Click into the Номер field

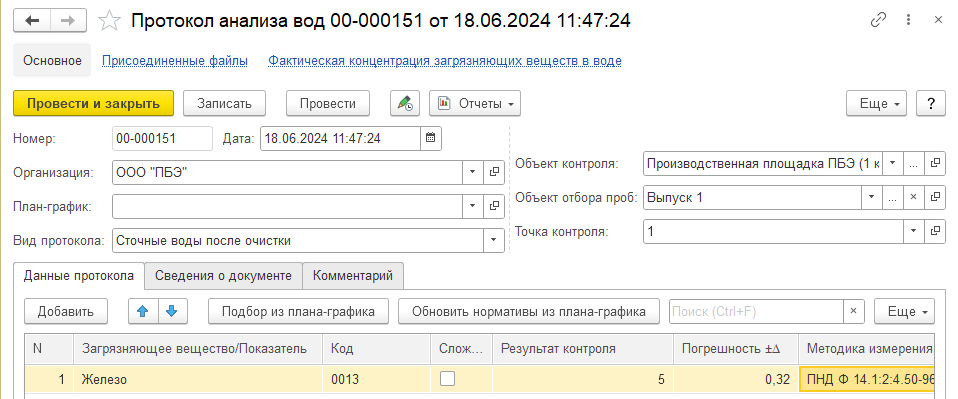click(163, 138)
